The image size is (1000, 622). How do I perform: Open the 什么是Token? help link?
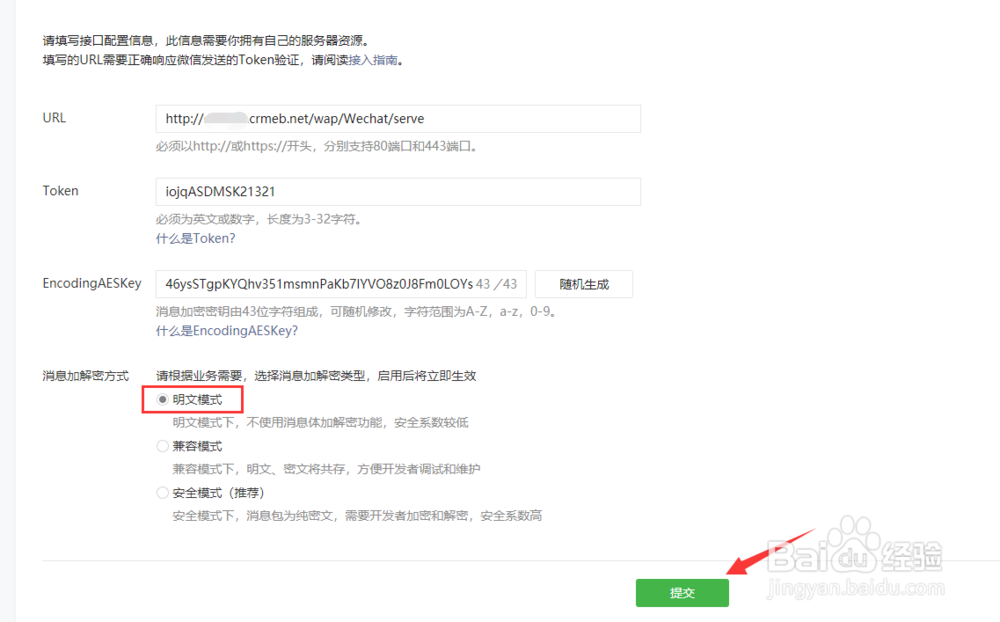point(196,238)
